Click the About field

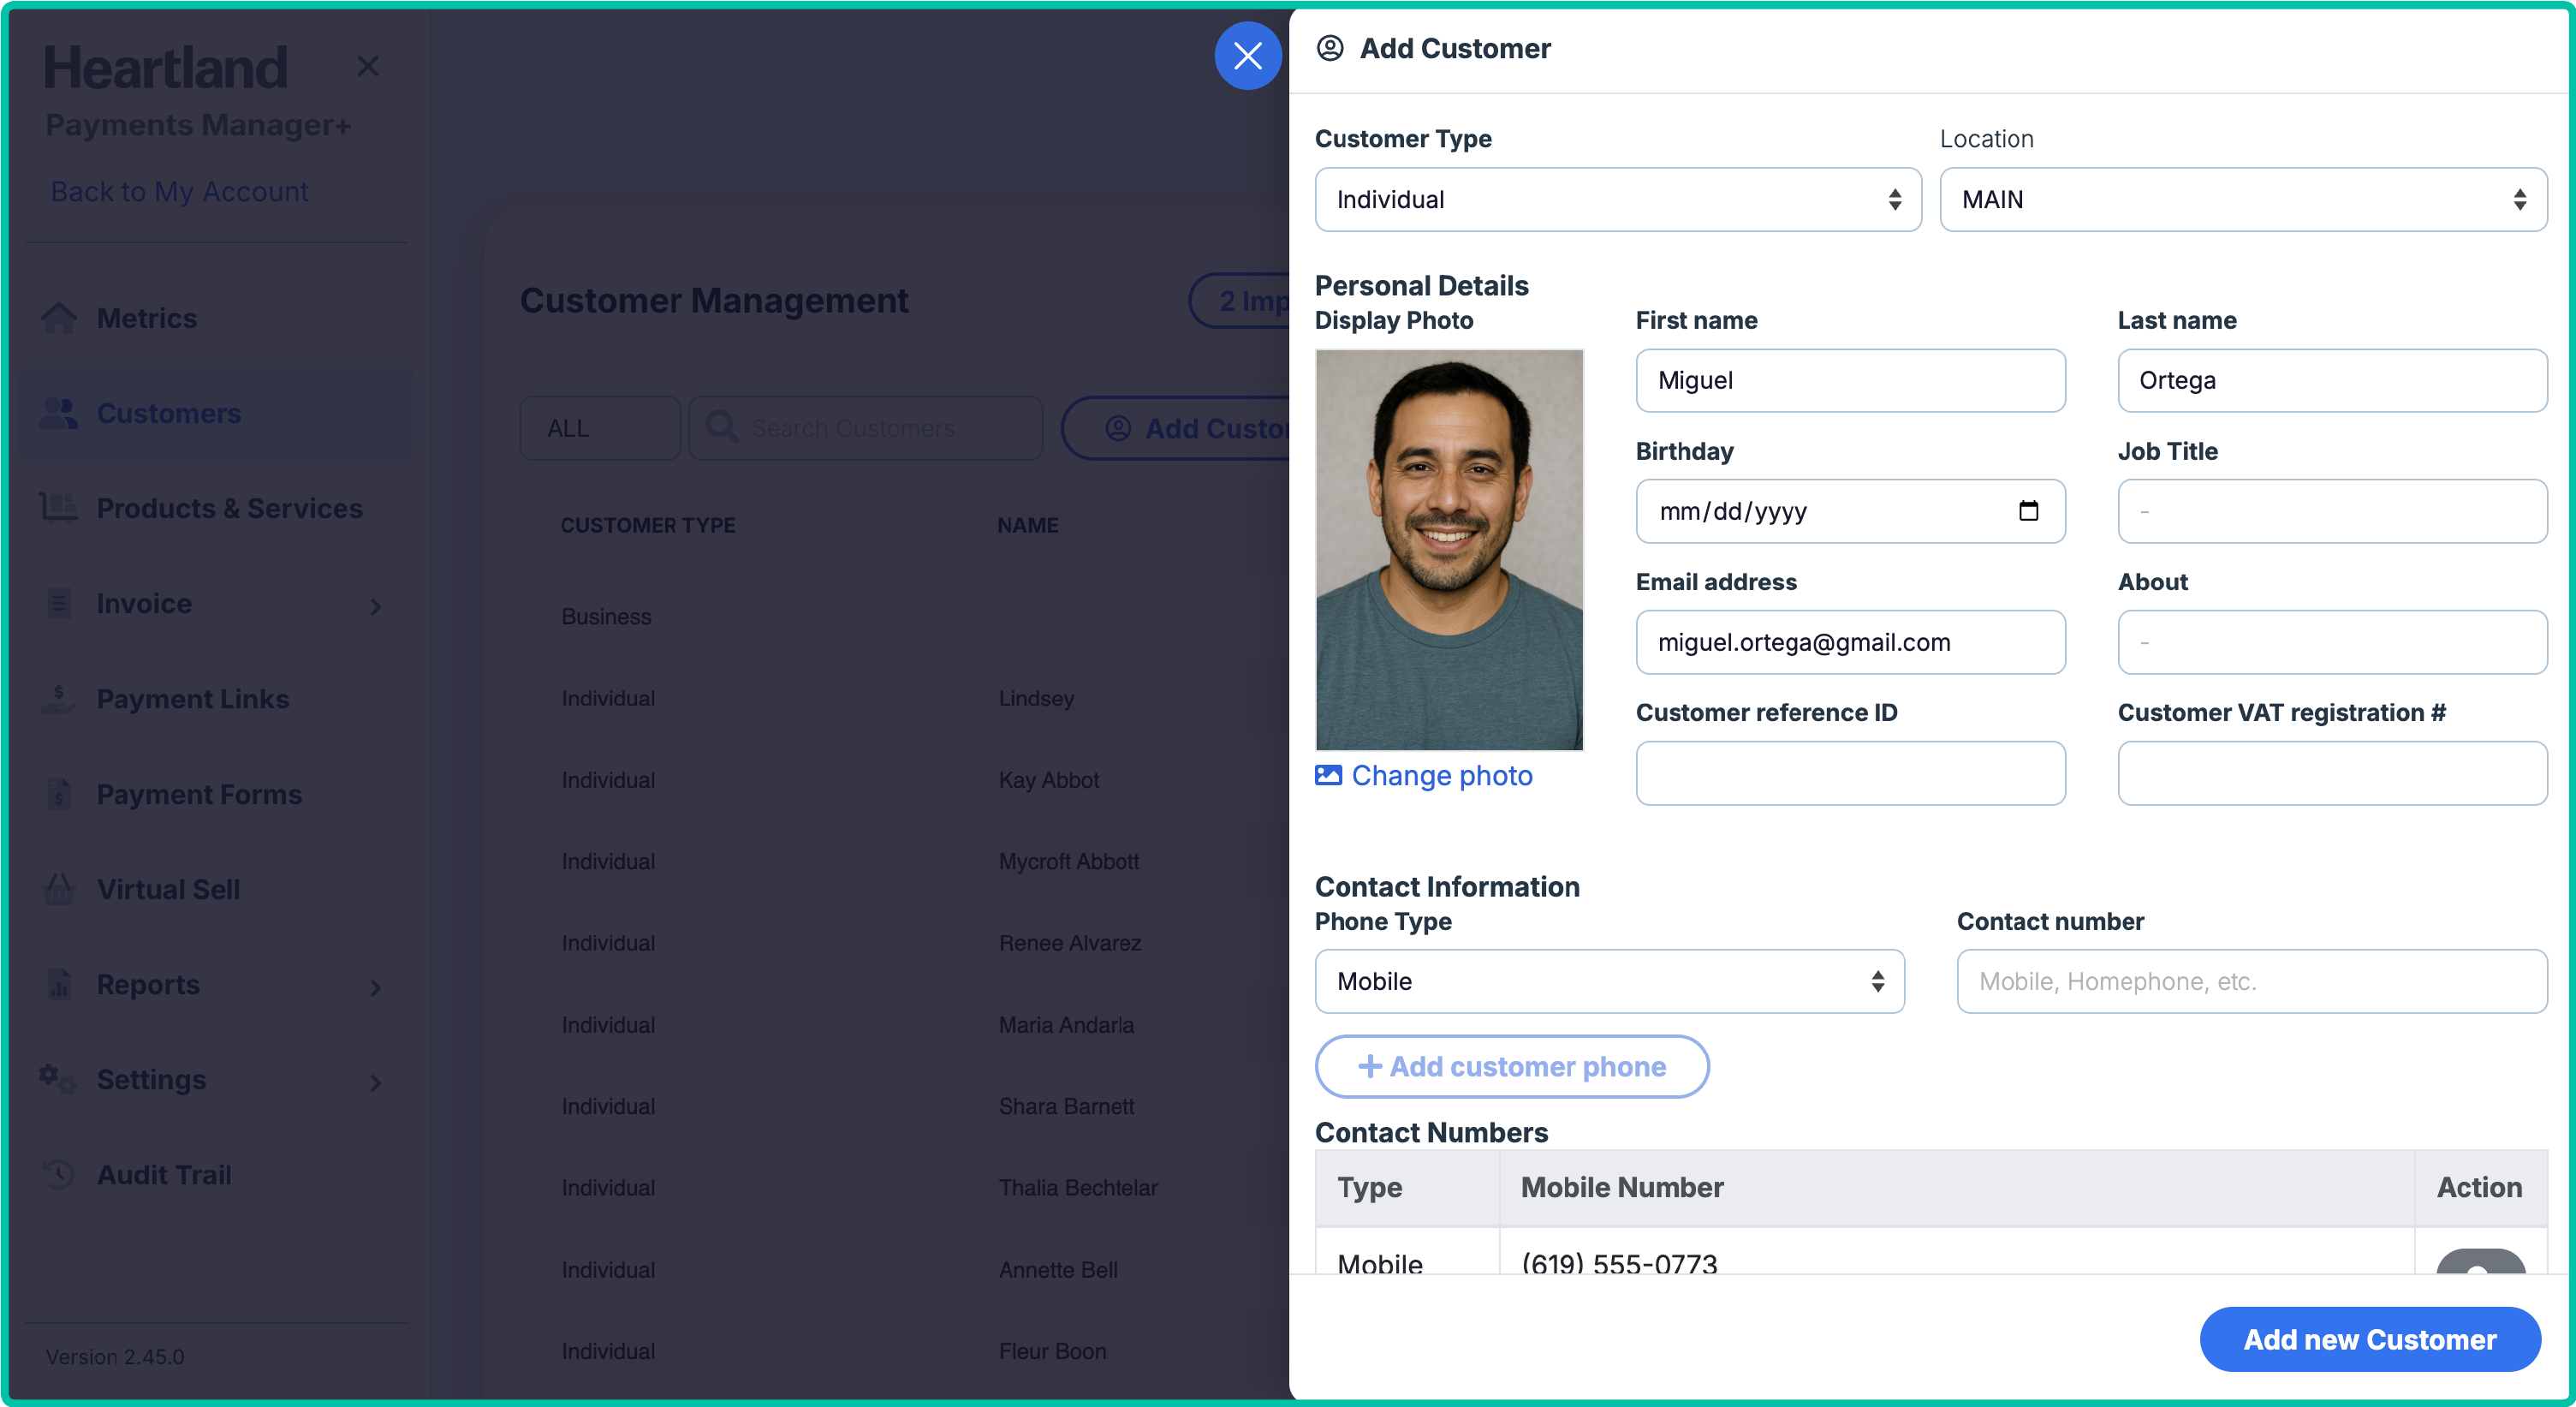pyautogui.click(x=2331, y=642)
